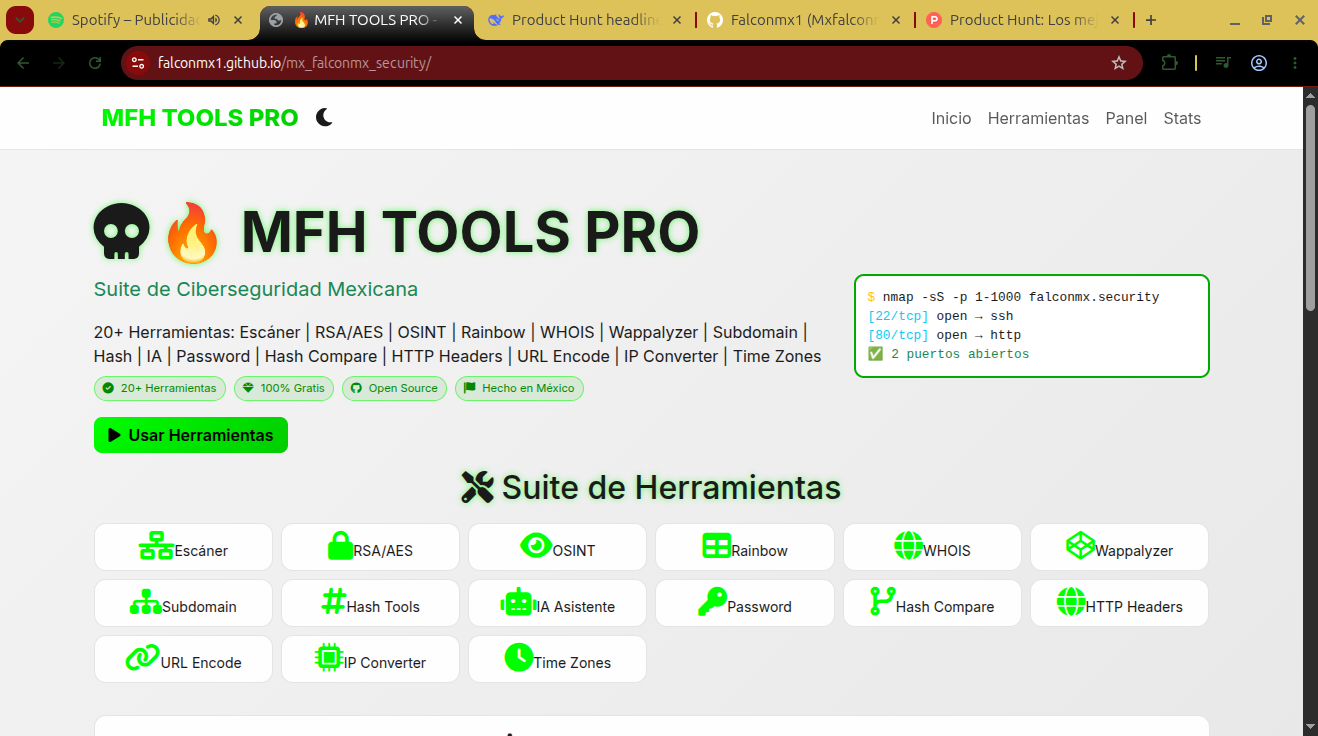
Task: Click the Suite de Ciberseguridad Mexicana subtitle
Action: click(x=256, y=289)
